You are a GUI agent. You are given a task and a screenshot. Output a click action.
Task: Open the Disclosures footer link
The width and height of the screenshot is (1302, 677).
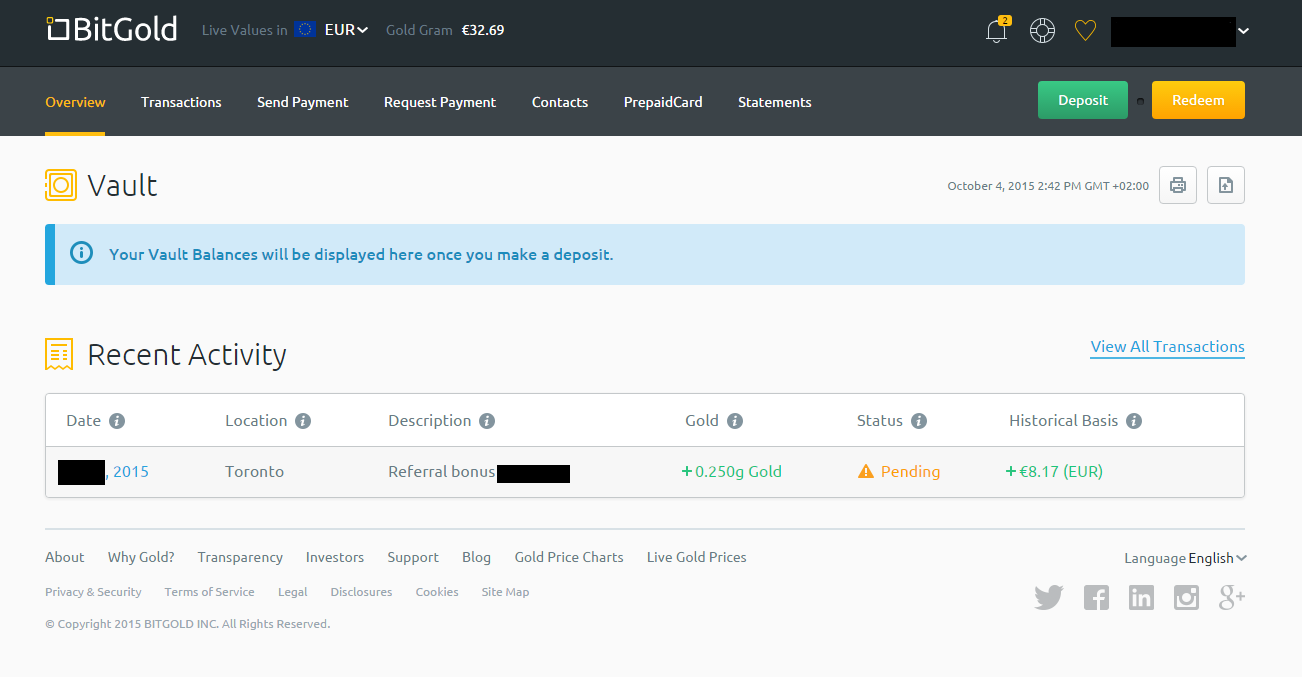click(x=361, y=592)
